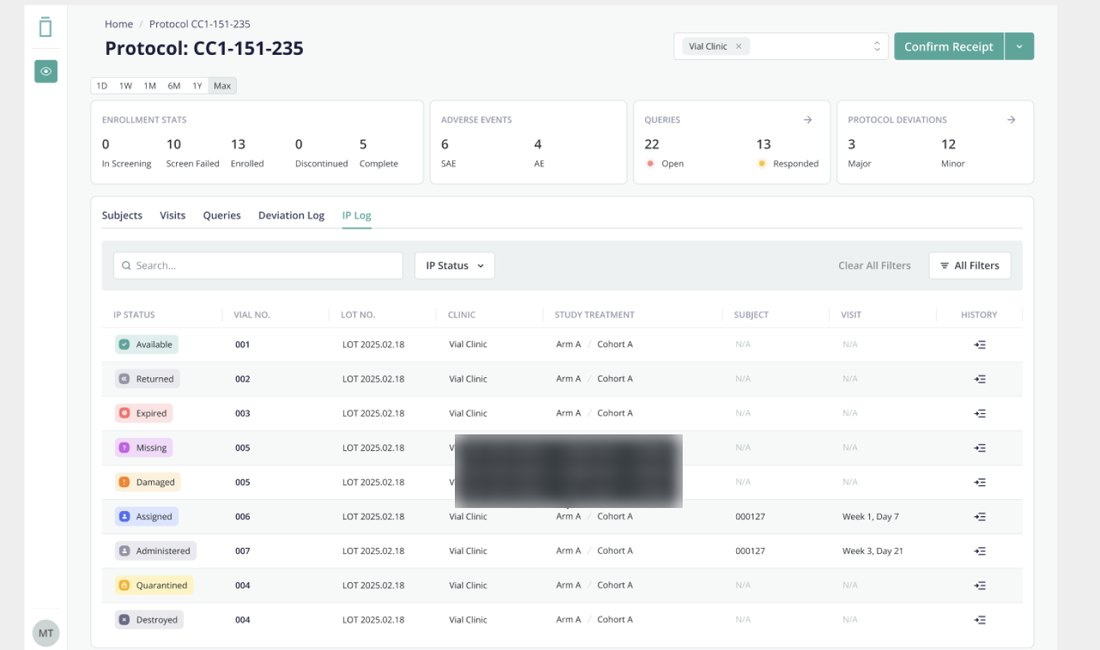The width and height of the screenshot is (1100, 650).
Task: Remove the Vial Clinic chip
Action: 738,46
